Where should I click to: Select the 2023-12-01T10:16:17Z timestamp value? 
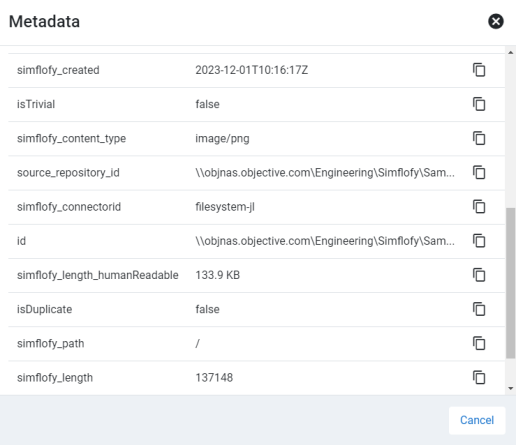[252, 70]
